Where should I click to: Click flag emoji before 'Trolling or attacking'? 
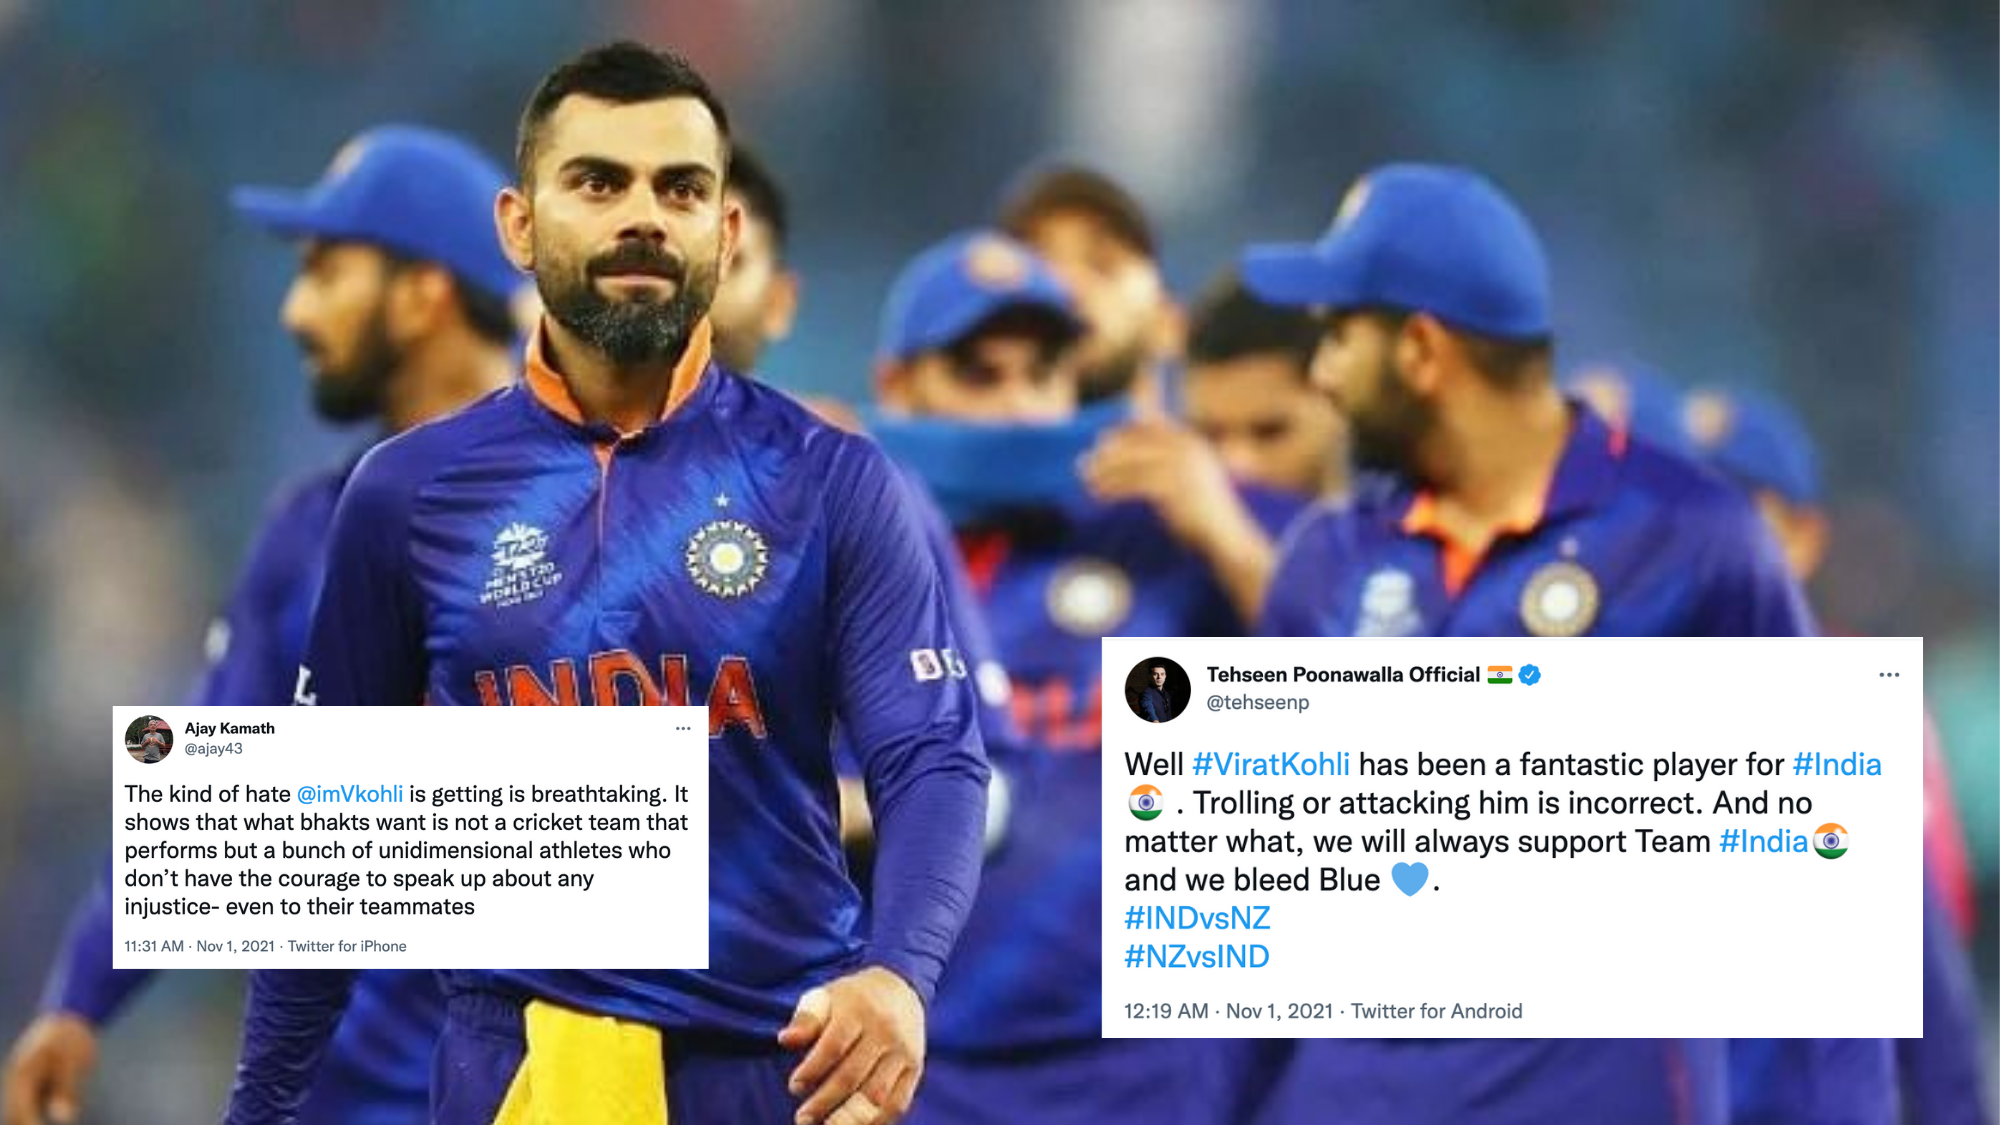pyautogui.click(x=1145, y=803)
